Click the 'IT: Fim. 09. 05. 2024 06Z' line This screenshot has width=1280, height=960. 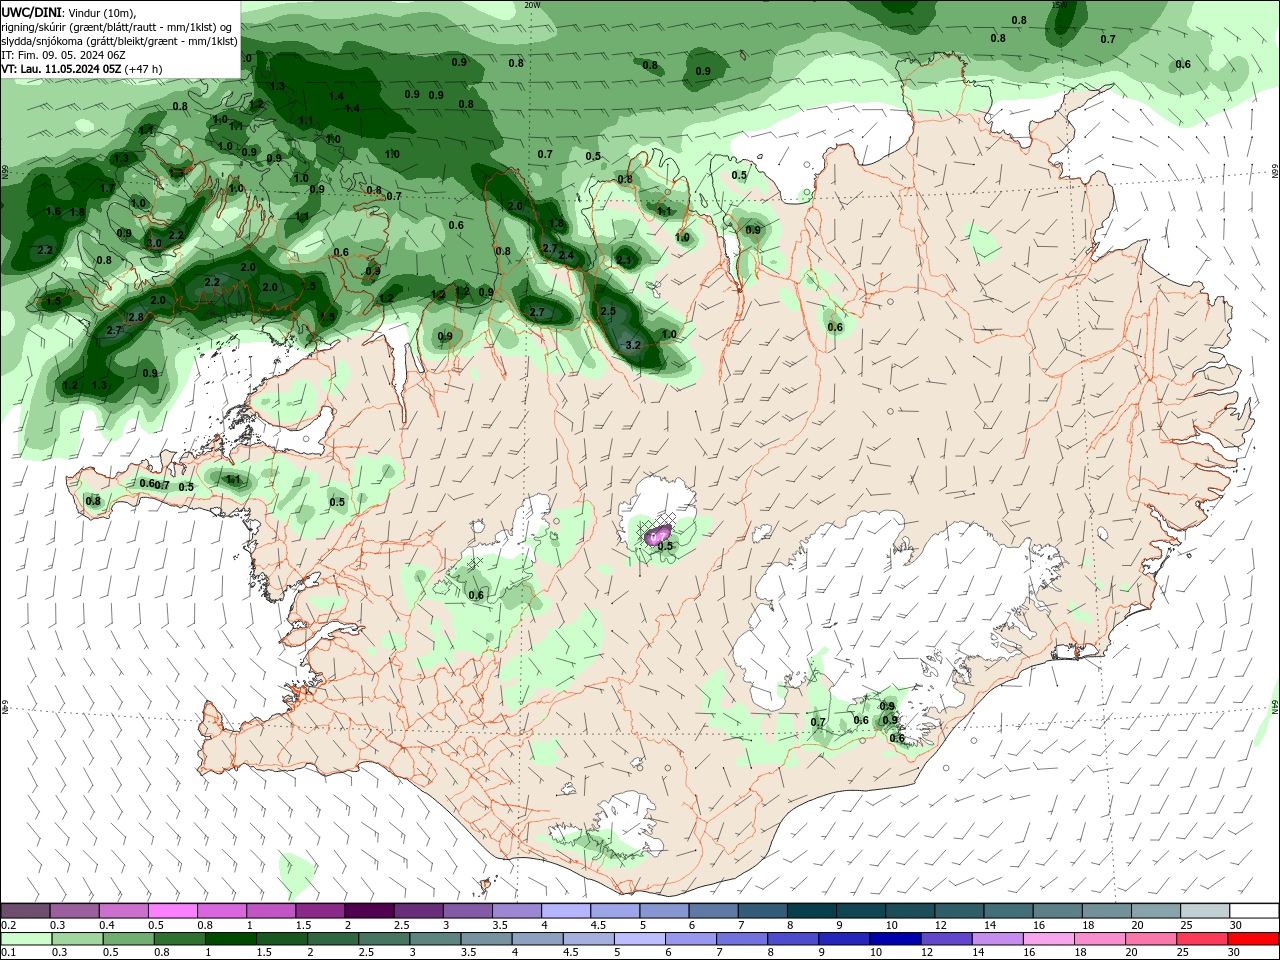click(x=63, y=55)
